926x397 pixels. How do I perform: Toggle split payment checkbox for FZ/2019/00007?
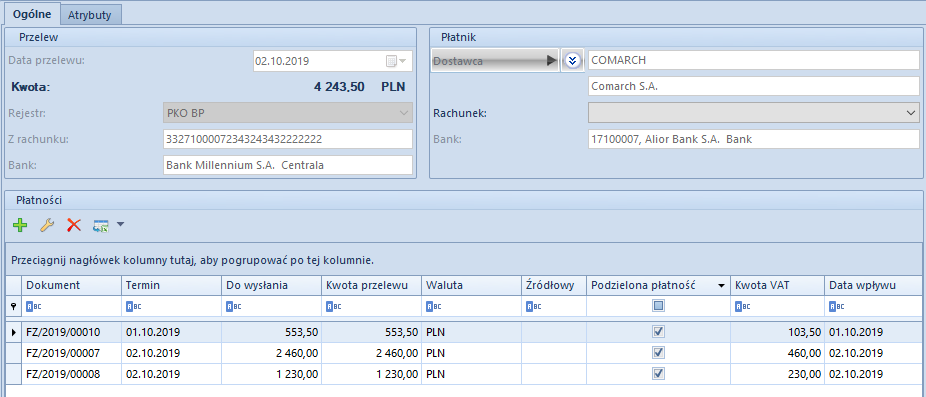[x=658, y=353]
